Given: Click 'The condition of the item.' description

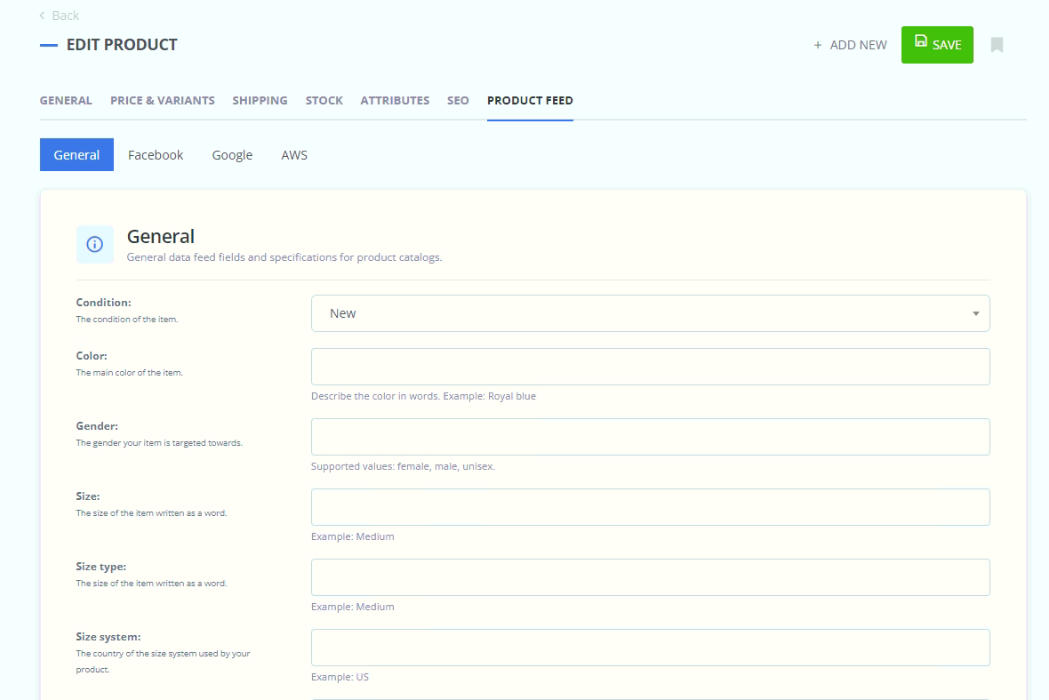Looking at the screenshot, I should pyautogui.click(x=126, y=319).
